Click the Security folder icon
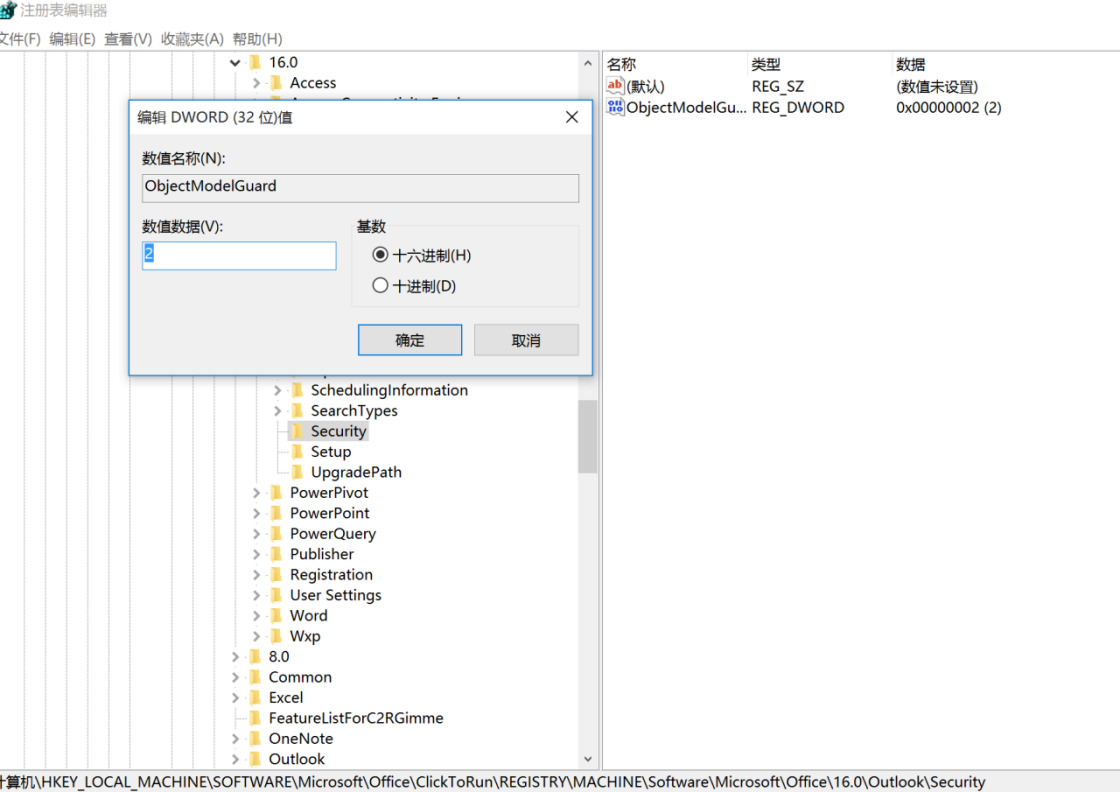The width and height of the screenshot is (1120, 792). click(297, 431)
